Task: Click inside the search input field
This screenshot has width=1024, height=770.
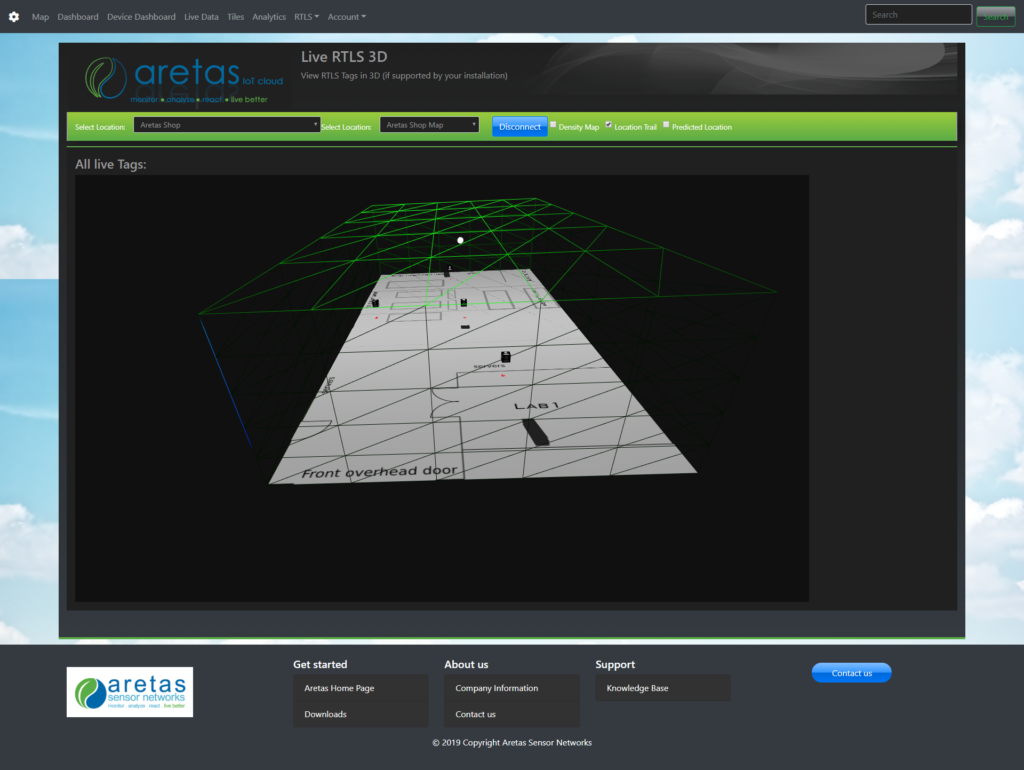Action: click(x=917, y=14)
